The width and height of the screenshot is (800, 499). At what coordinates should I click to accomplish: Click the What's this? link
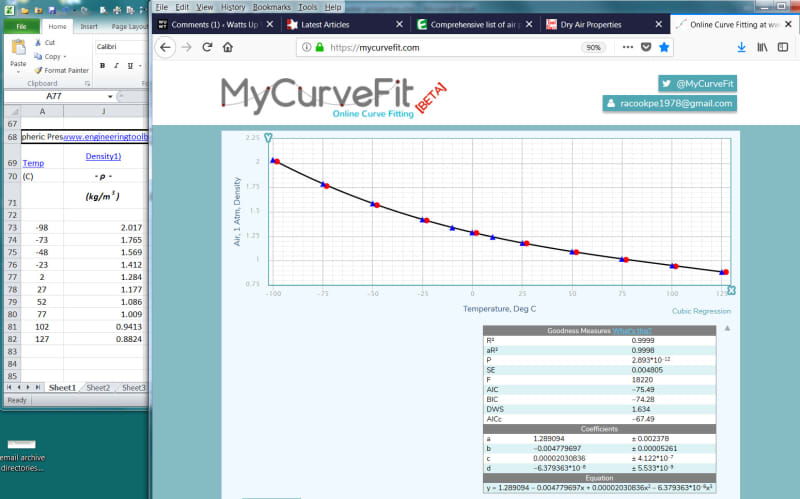632,331
